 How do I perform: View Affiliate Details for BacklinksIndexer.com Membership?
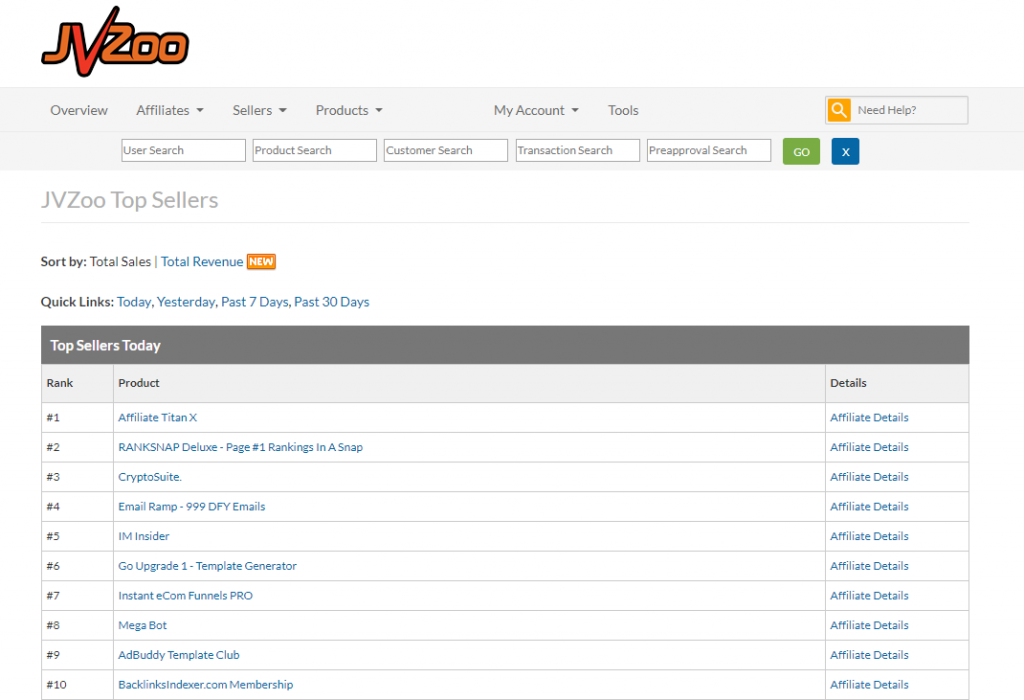coord(869,685)
